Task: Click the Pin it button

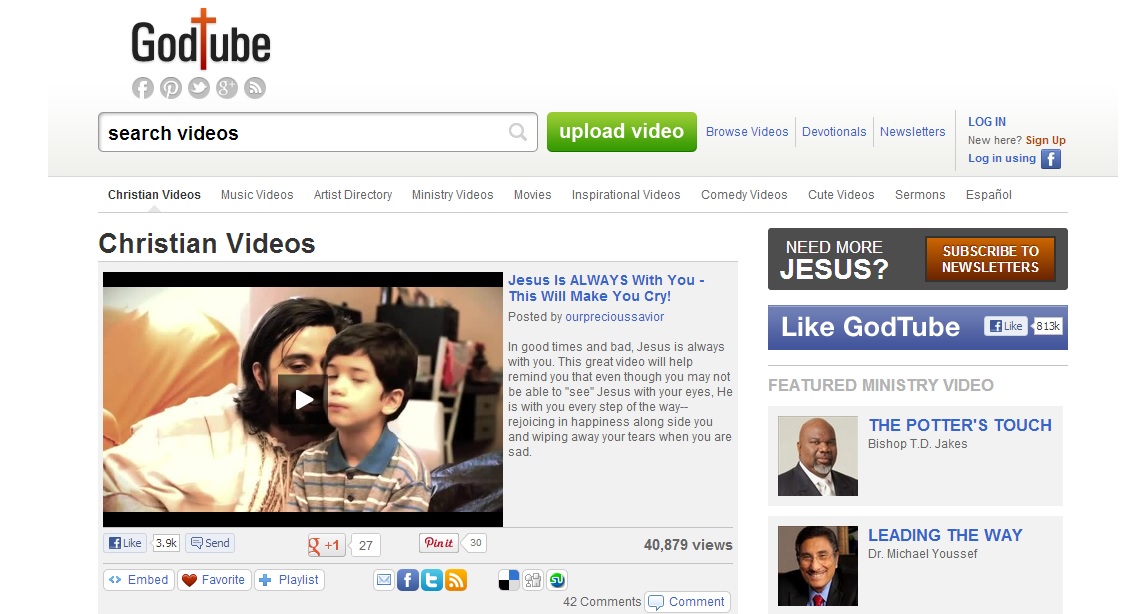Action: (x=438, y=543)
